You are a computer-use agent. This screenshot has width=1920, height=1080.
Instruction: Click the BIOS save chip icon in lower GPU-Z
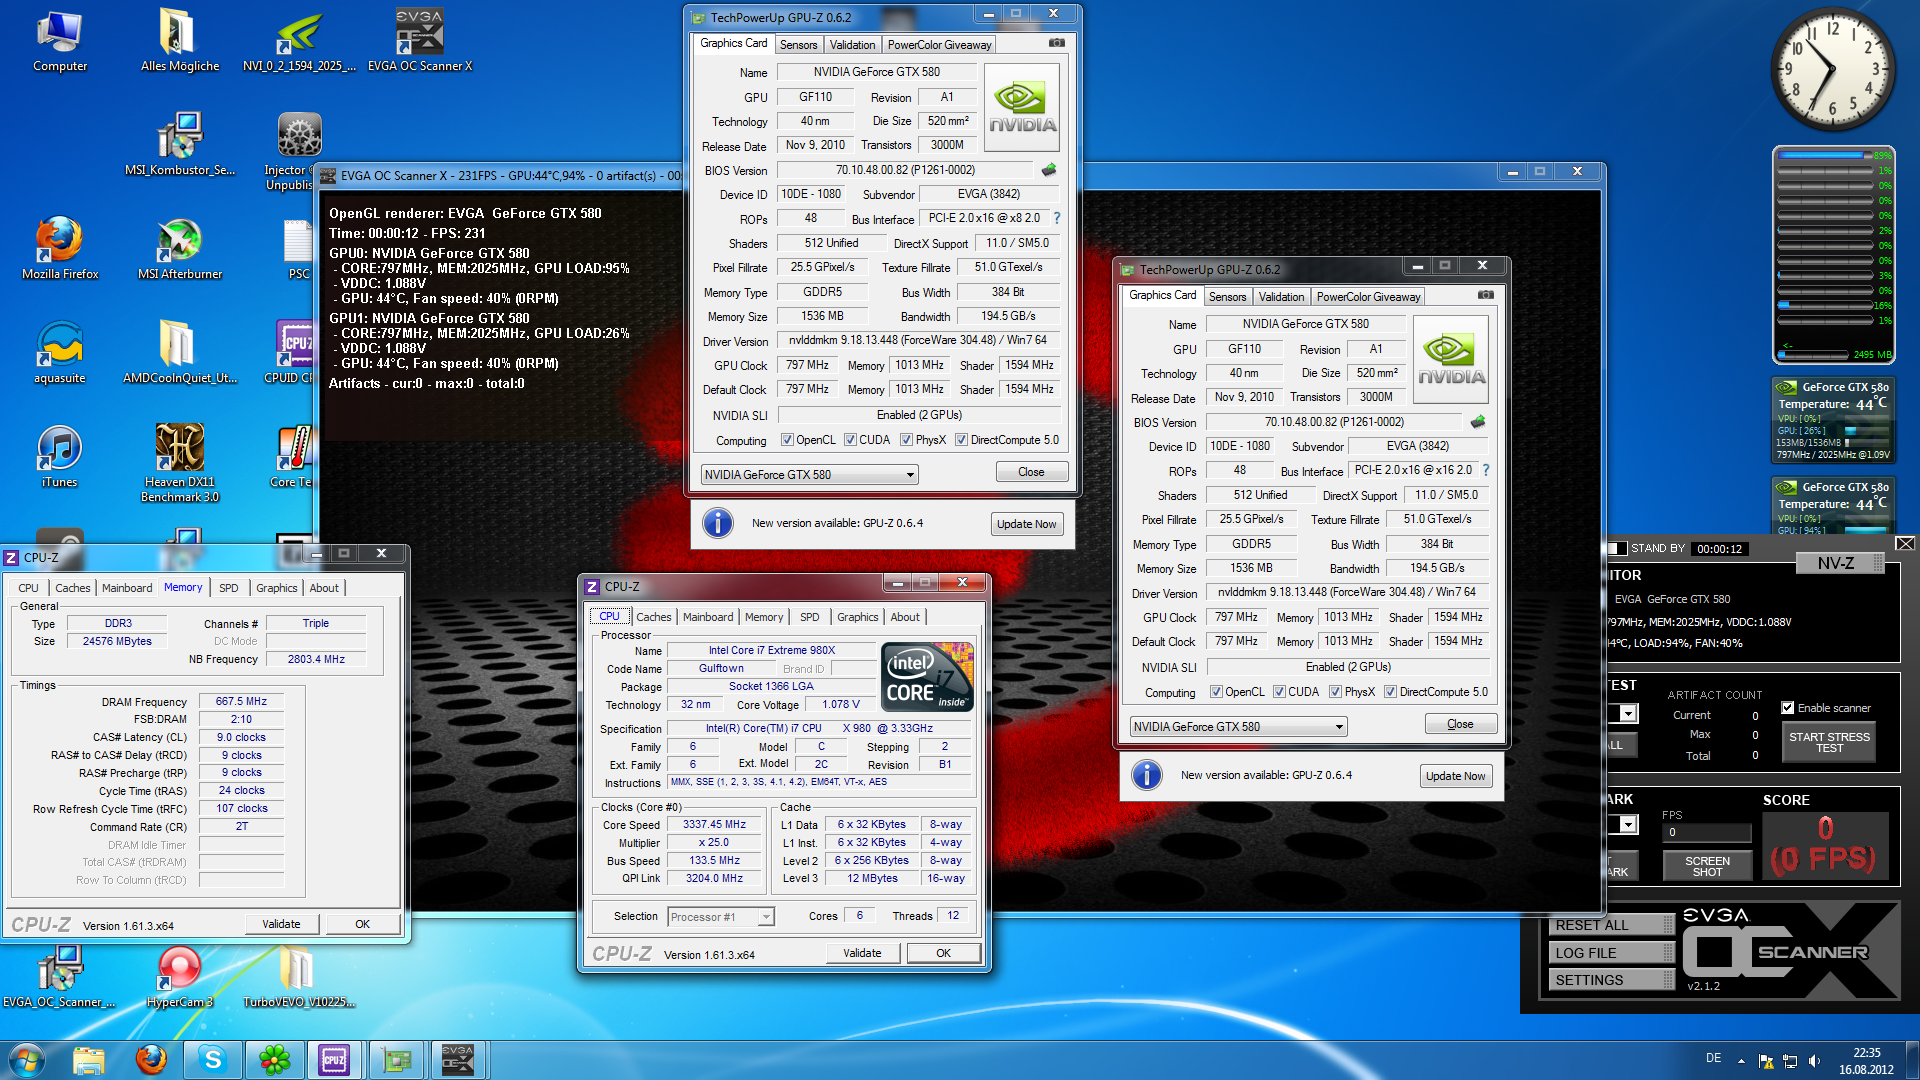click(1478, 422)
